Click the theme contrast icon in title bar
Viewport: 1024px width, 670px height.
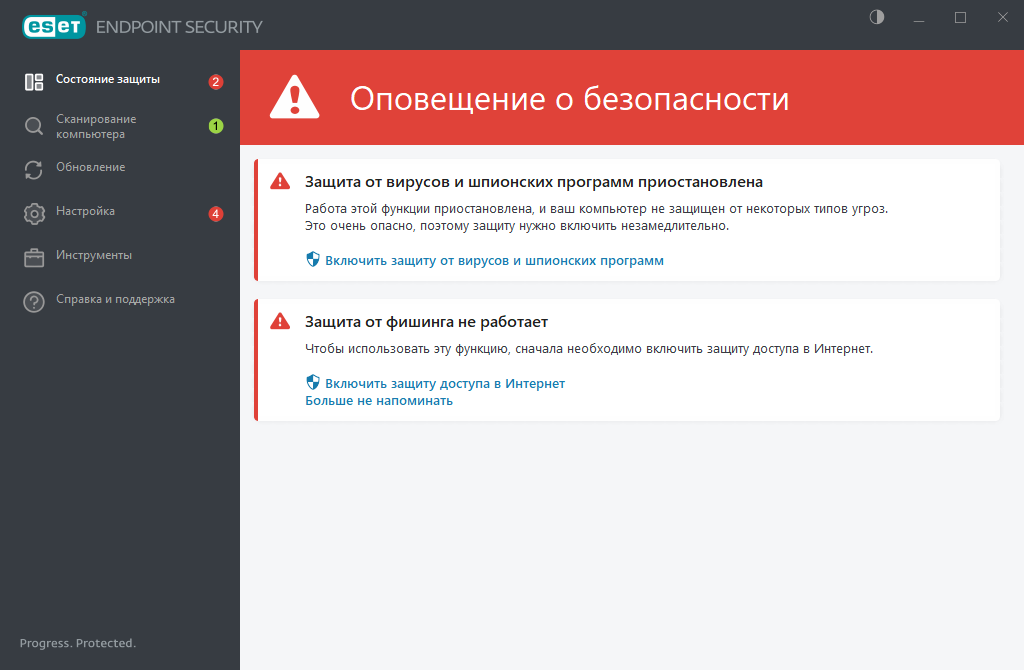pyautogui.click(x=876, y=17)
